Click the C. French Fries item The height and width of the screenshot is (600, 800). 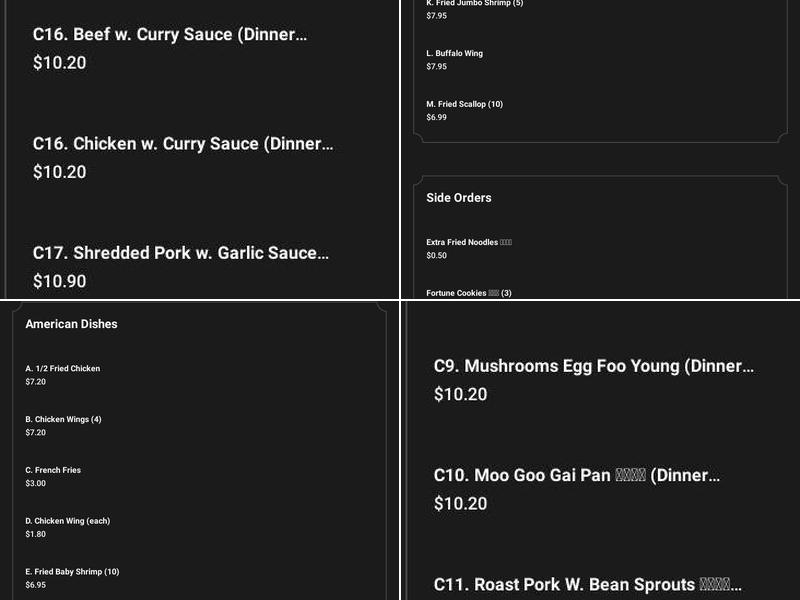(x=54, y=470)
